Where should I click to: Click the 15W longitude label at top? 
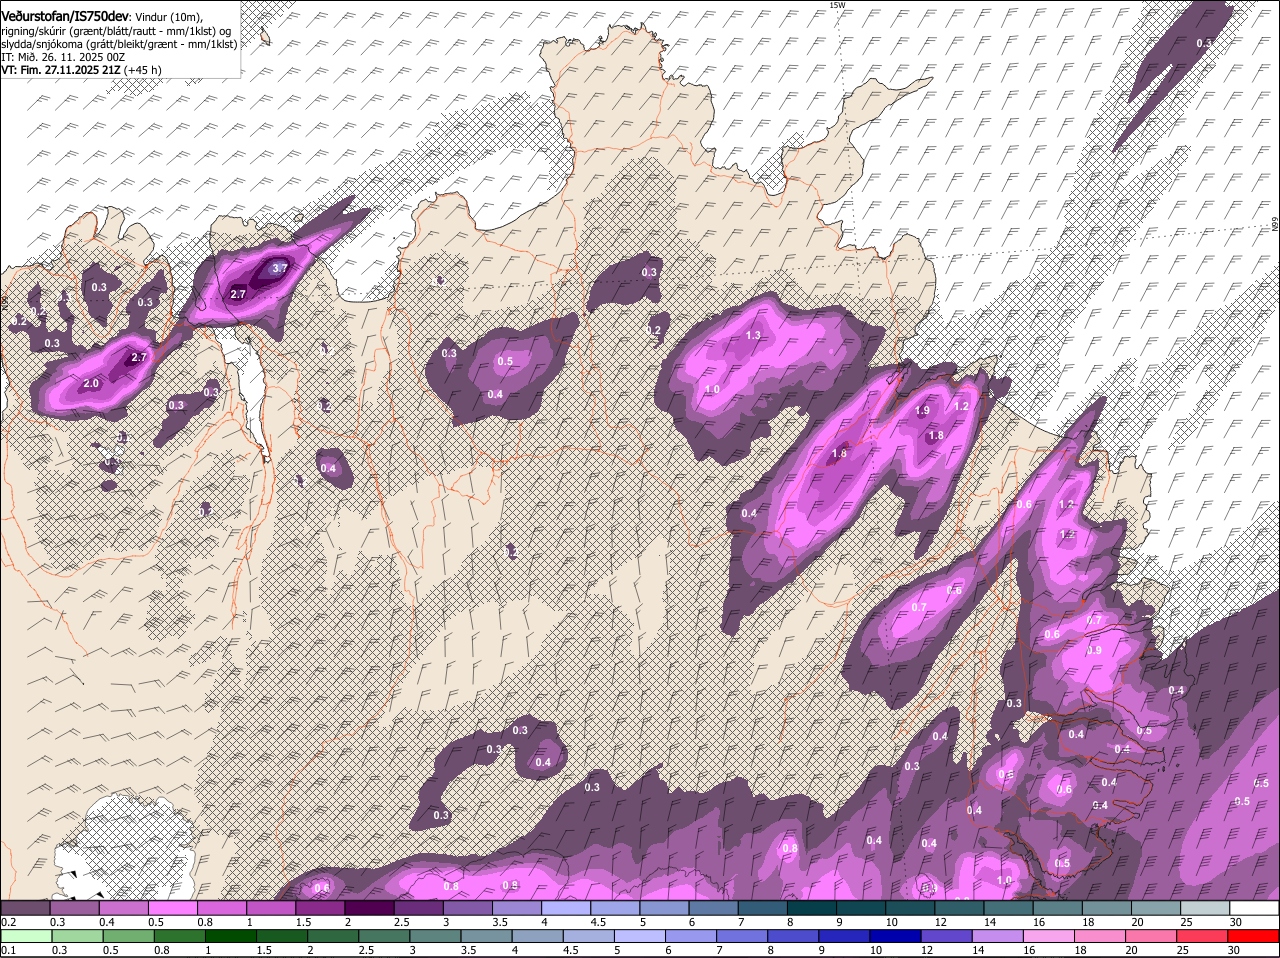(837, 5)
